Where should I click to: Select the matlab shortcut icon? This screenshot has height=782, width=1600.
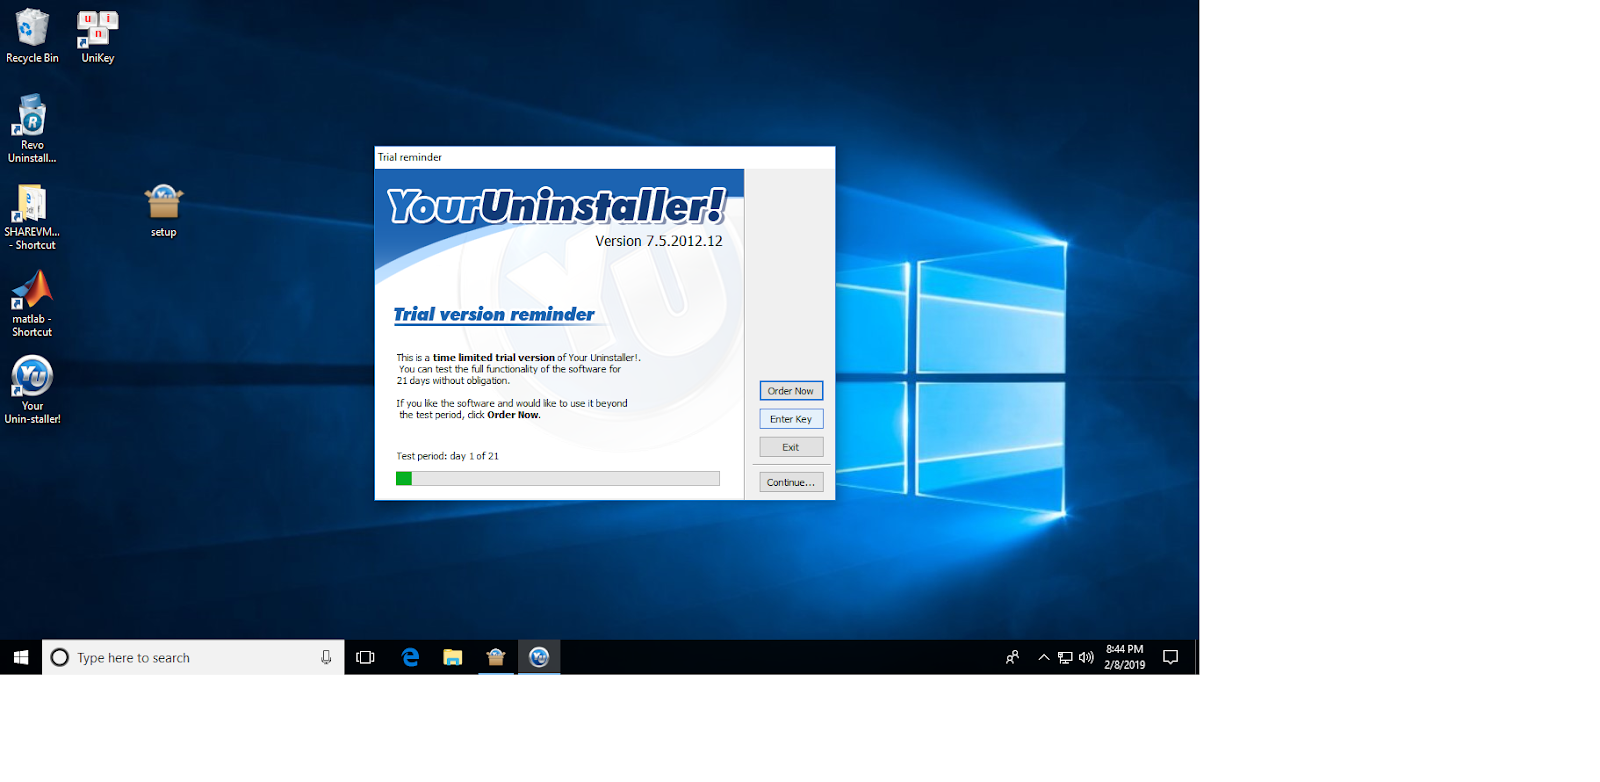click(32, 304)
